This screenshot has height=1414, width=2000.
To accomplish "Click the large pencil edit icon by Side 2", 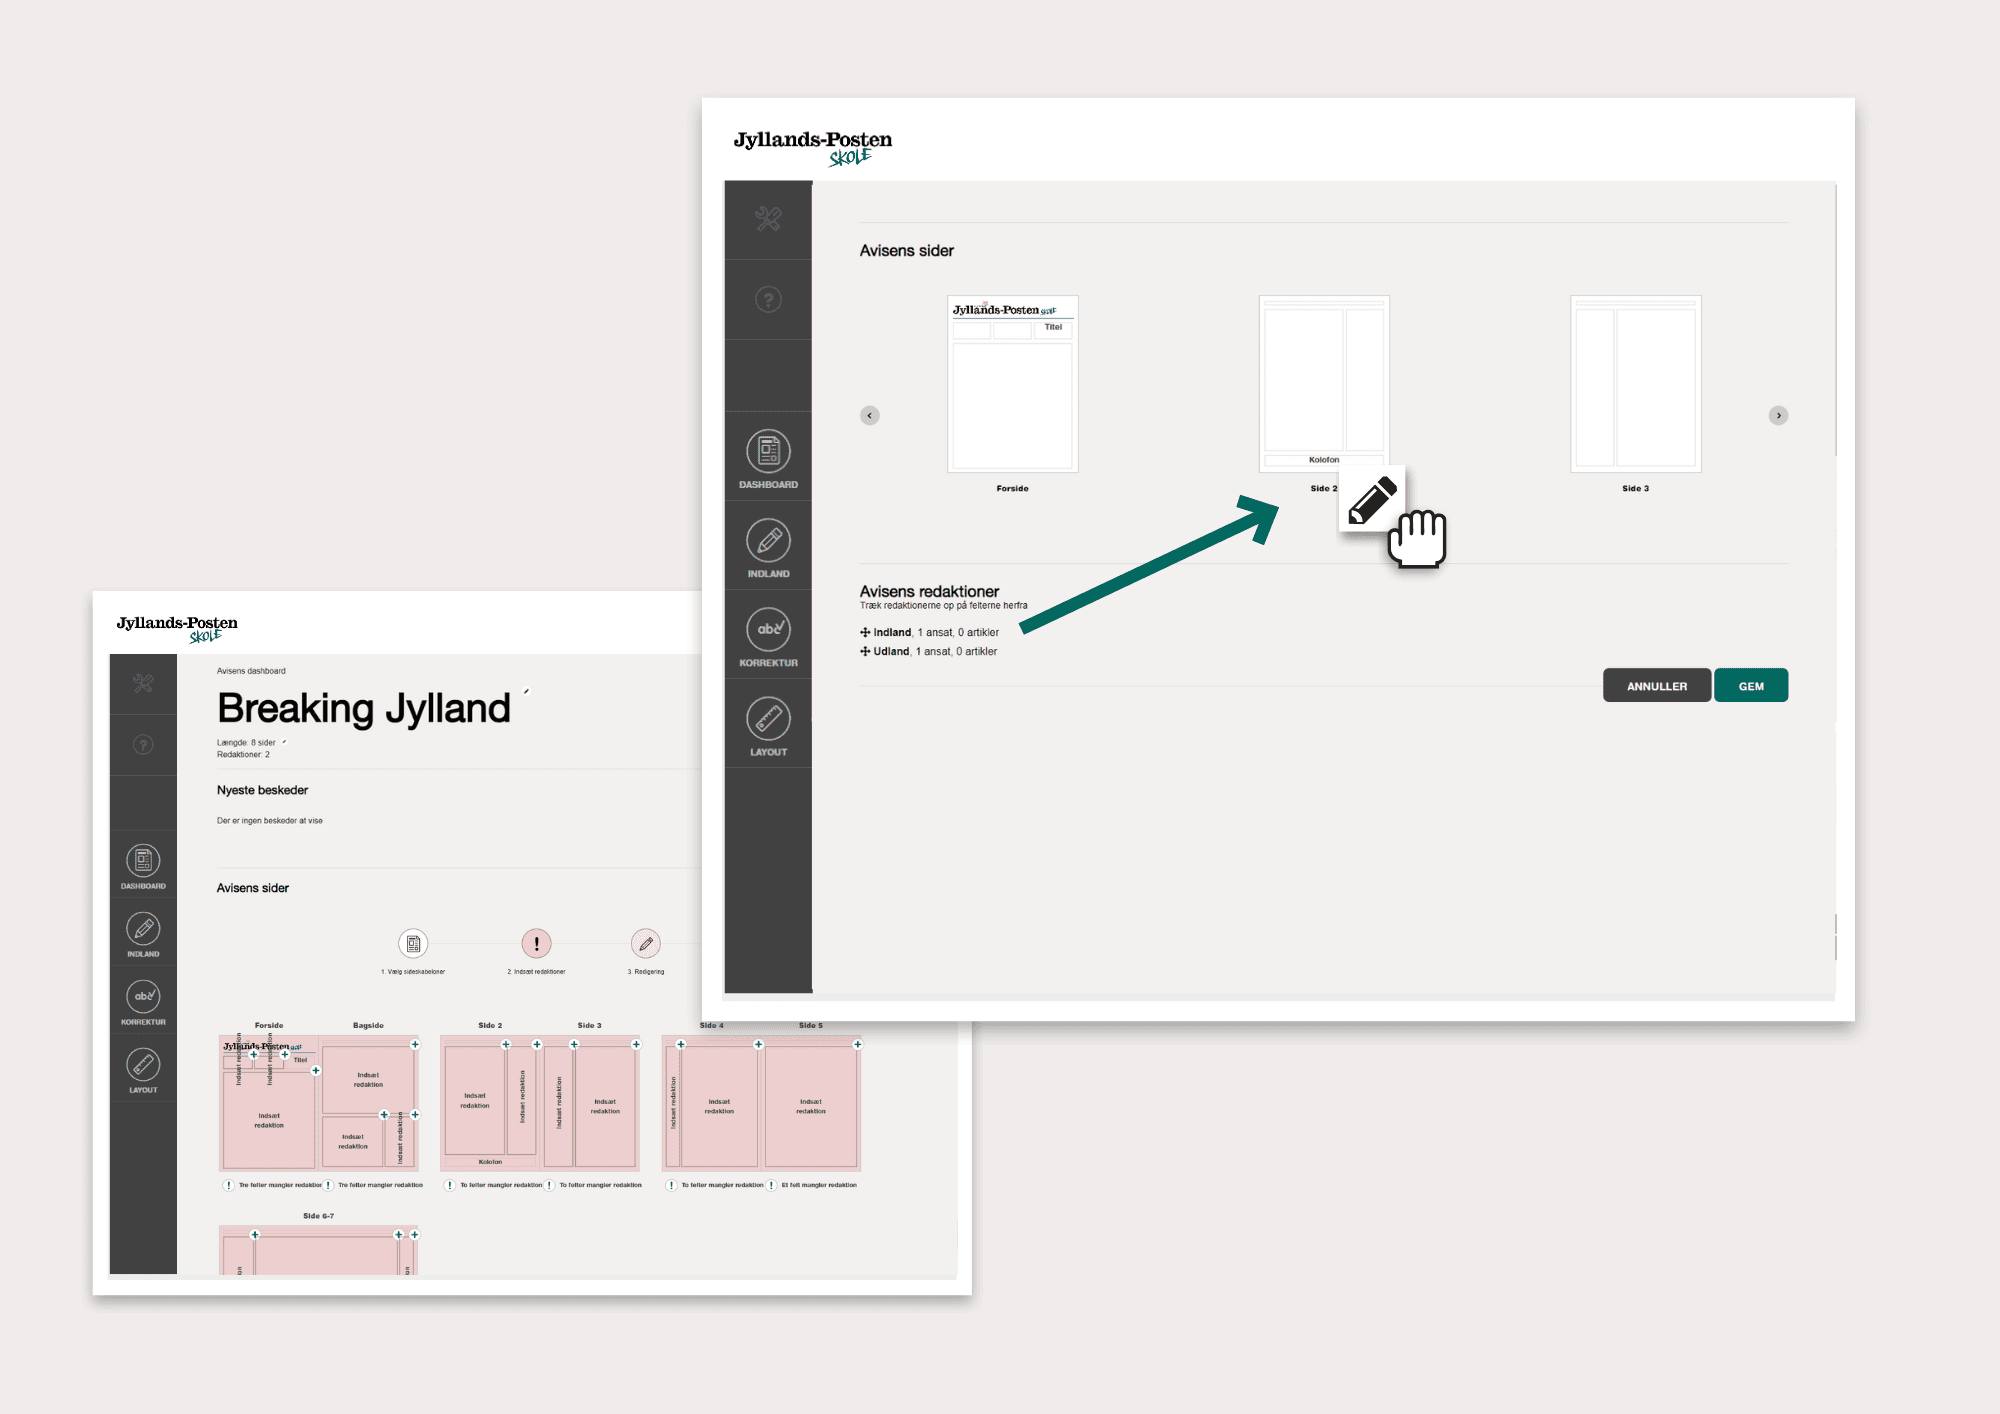I will (x=1372, y=499).
